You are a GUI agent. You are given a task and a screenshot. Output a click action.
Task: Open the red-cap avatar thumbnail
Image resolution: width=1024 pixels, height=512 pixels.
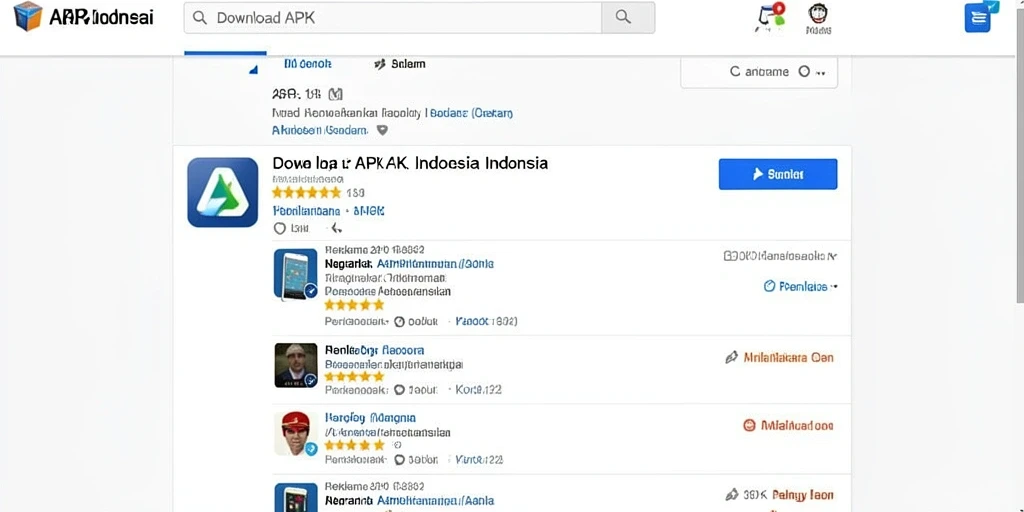296,433
